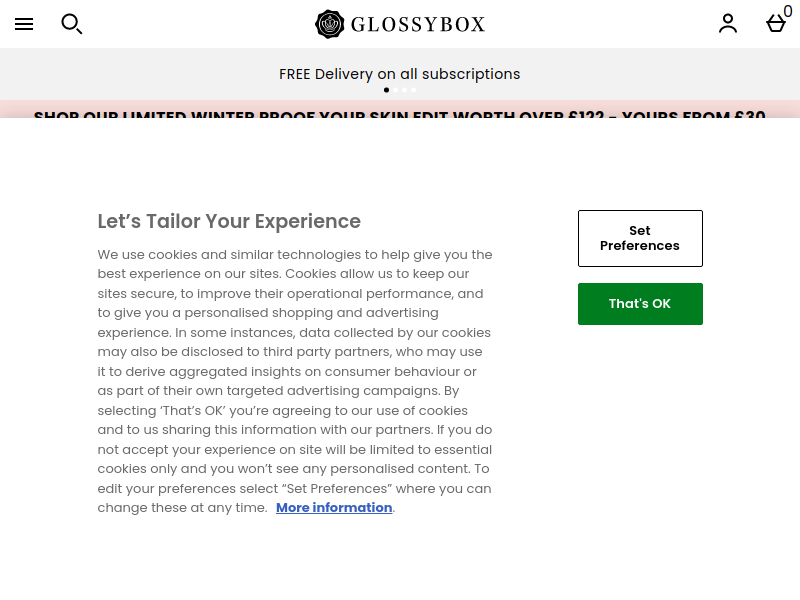Image resolution: width=800 pixels, height=600 pixels.
Task: Click the Let's Tailor Your Experience heading
Action: pyautogui.click(x=229, y=221)
